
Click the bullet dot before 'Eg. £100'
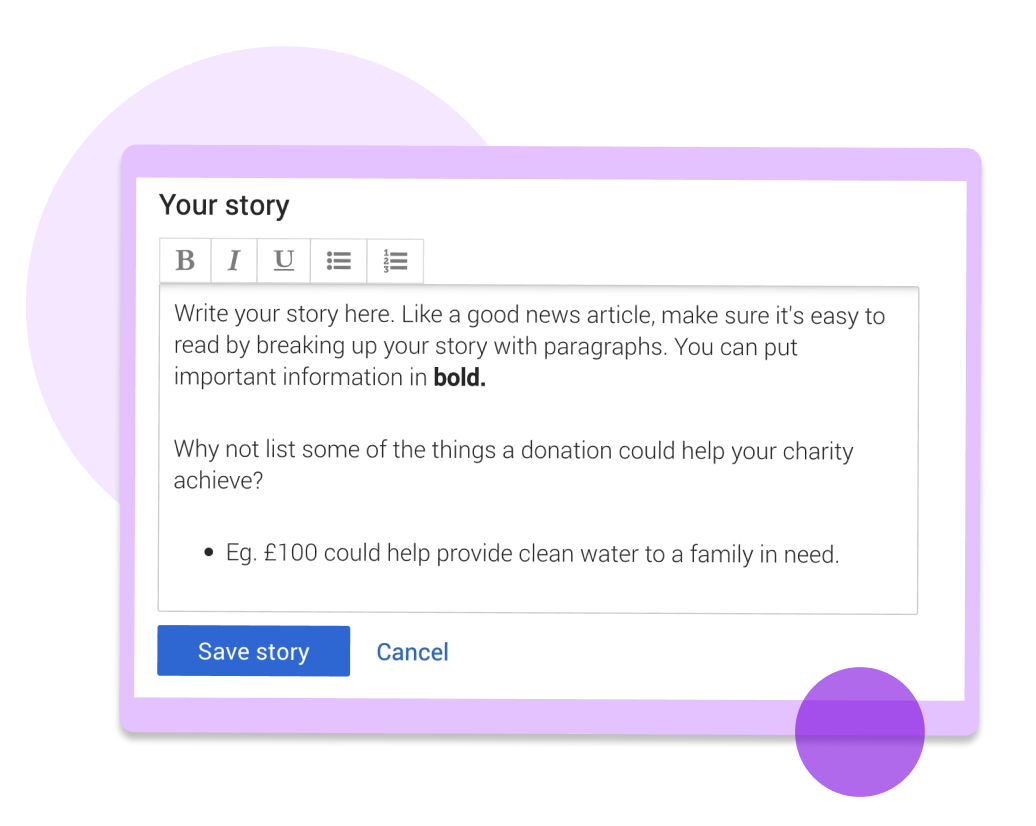209,552
